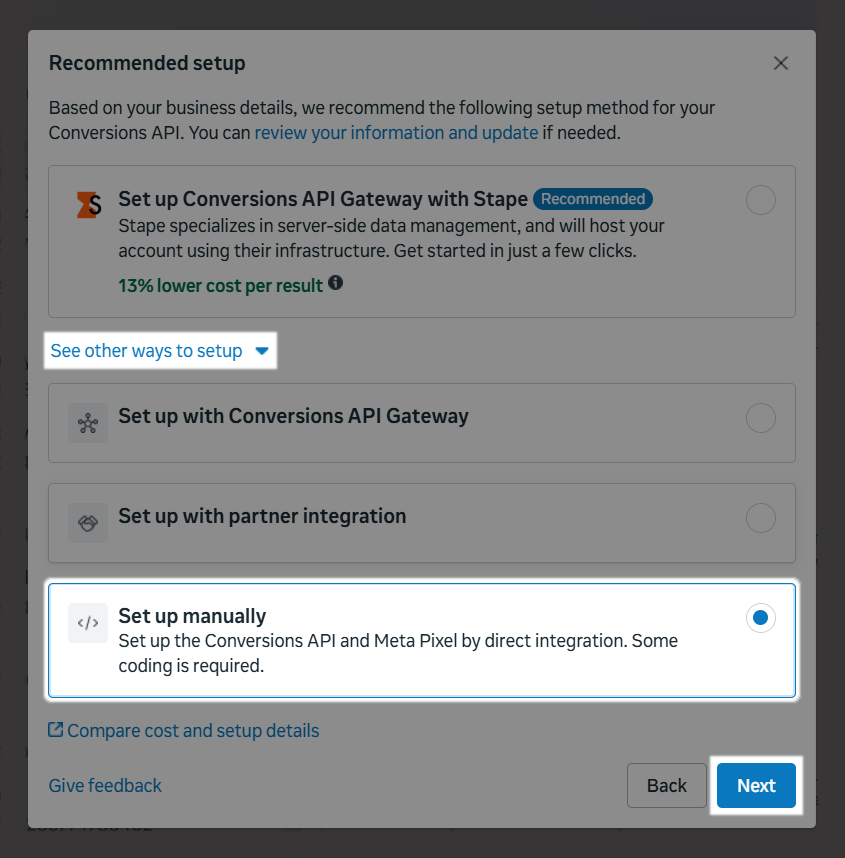The width and height of the screenshot is (845, 858).
Task: Select the Conversions API Gateway radio button
Action: click(x=761, y=418)
